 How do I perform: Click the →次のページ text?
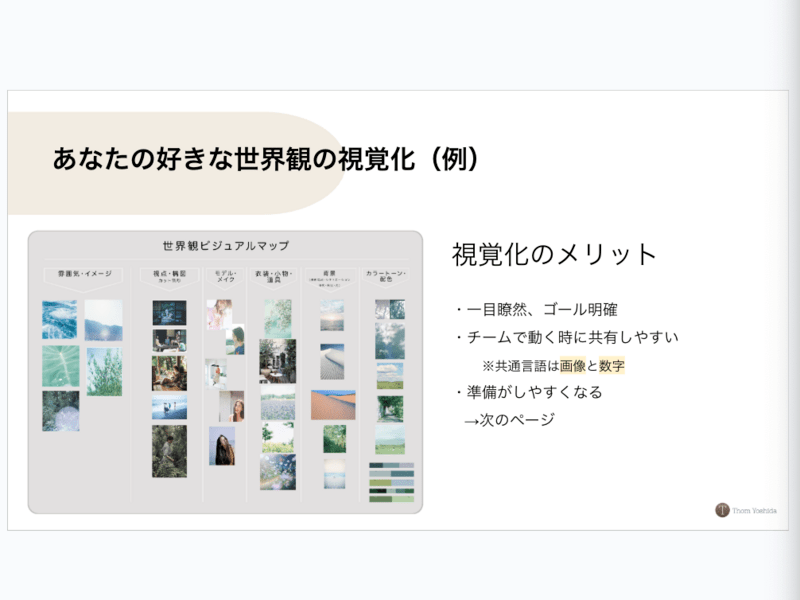click(509, 420)
